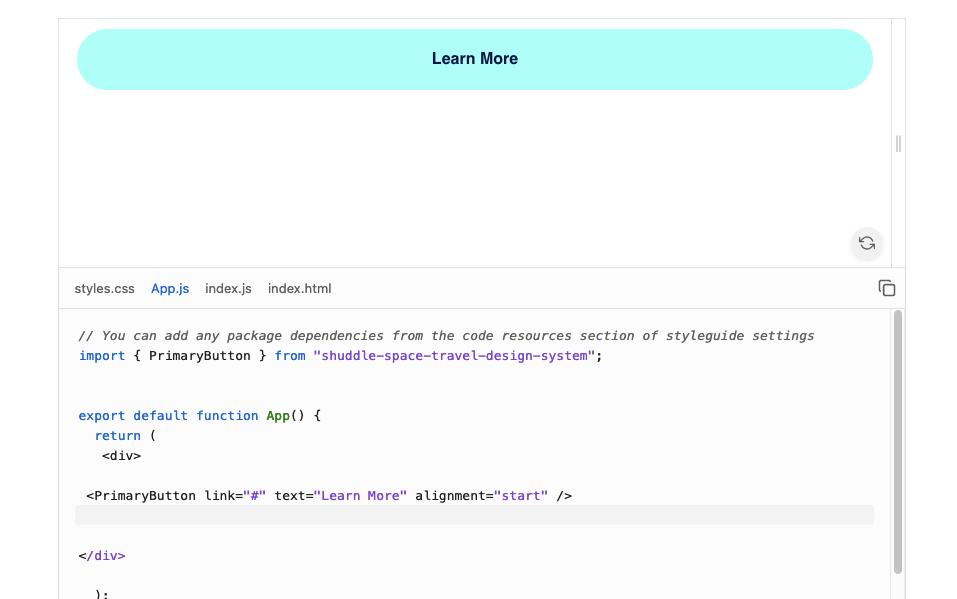Click the opening <div> tag in code

point(121,456)
